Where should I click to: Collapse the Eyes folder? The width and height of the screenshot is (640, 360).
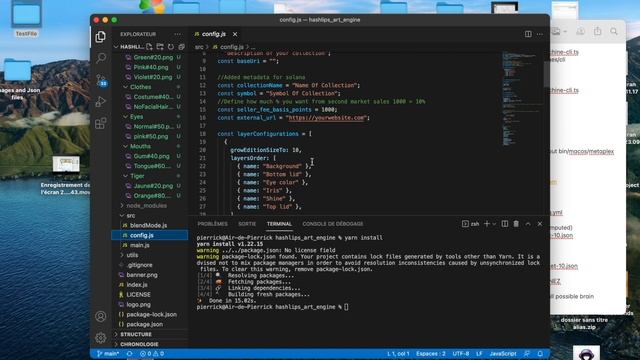[136, 117]
